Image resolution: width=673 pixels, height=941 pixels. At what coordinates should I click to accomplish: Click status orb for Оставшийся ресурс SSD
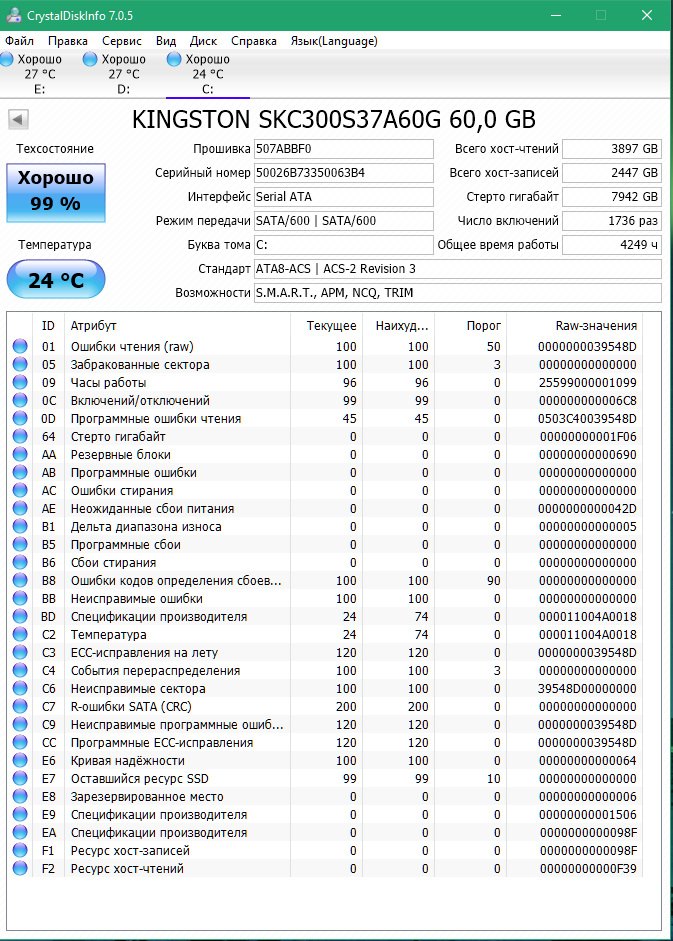(x=20, y=778)
